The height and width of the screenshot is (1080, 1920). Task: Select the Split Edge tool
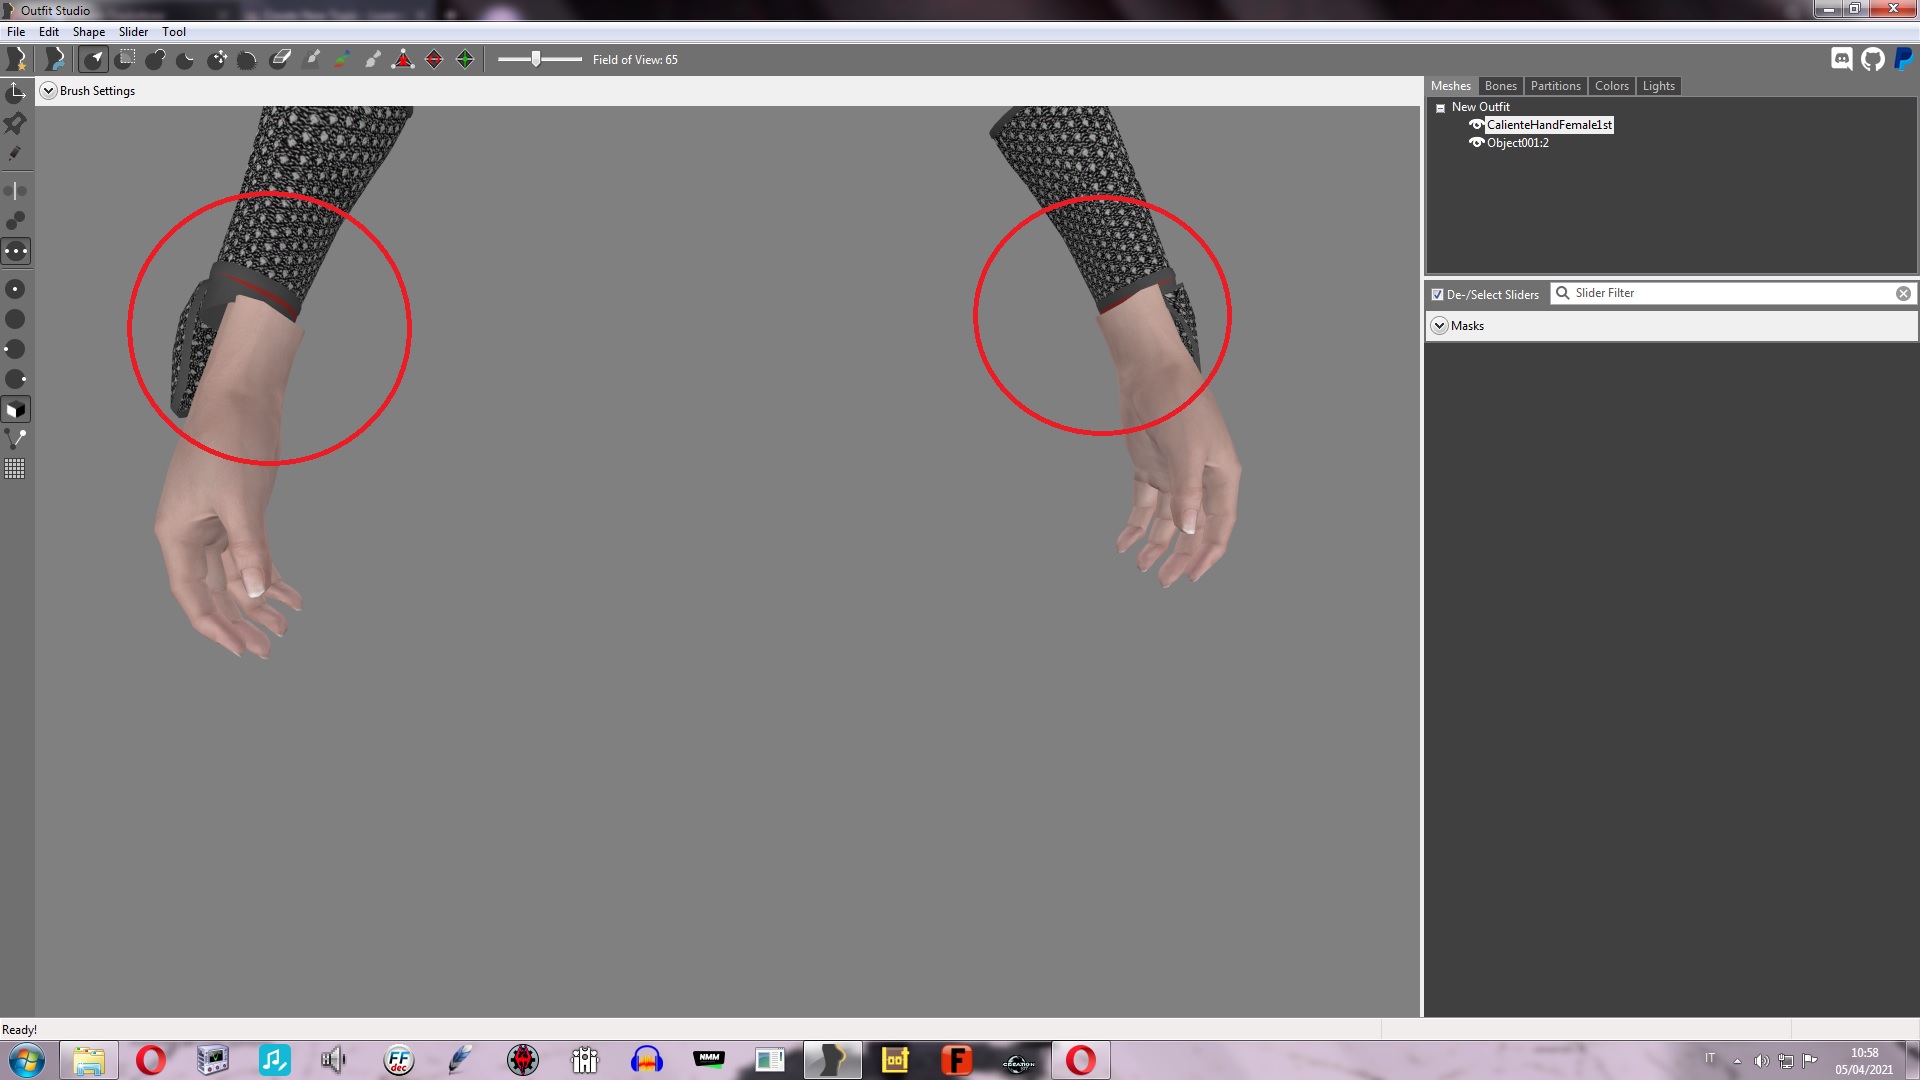(465, 59)
